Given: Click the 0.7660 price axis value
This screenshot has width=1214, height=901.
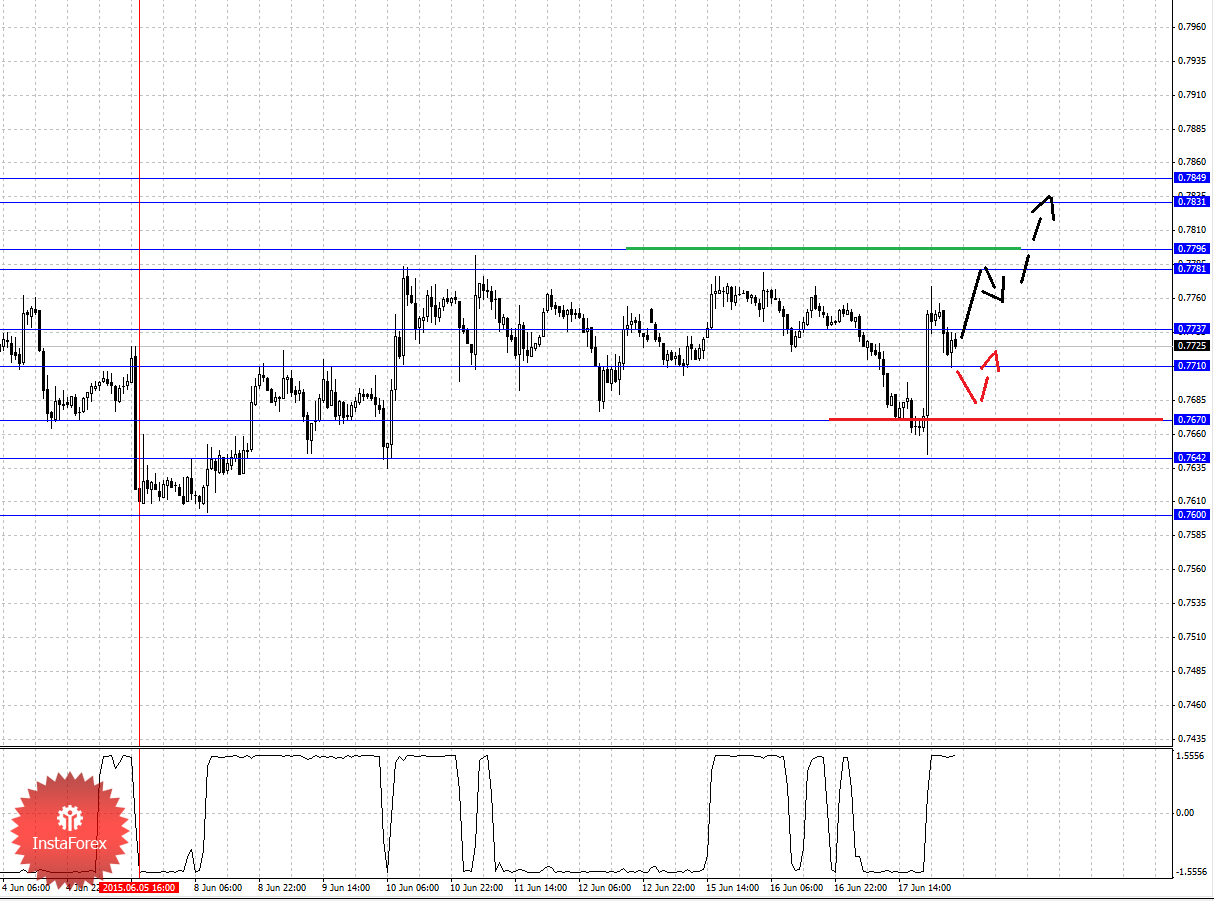Looking at the screenshot, I should pos(1192,433).
